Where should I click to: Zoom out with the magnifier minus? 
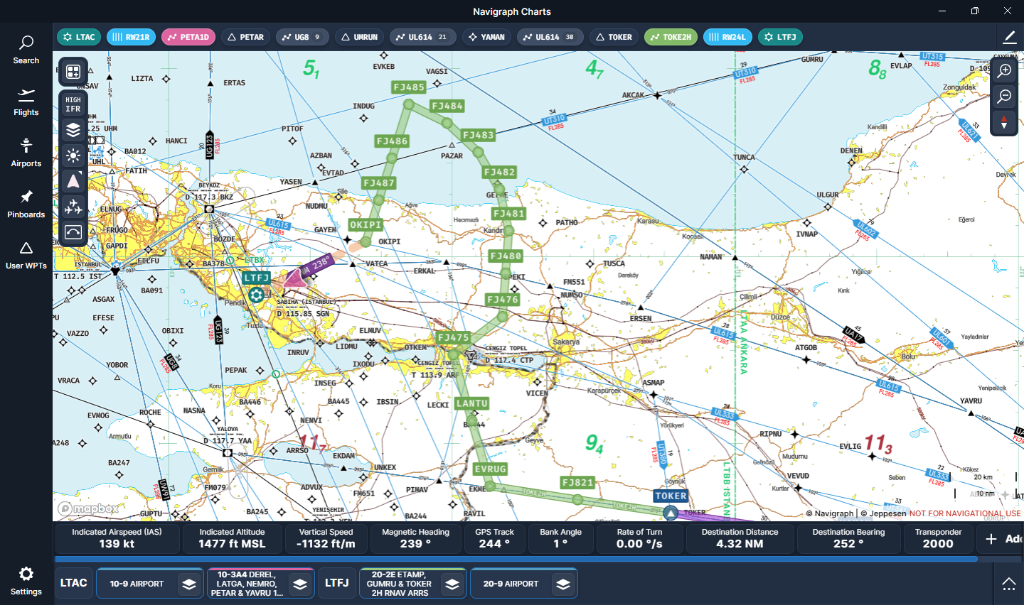point(1004,97)
